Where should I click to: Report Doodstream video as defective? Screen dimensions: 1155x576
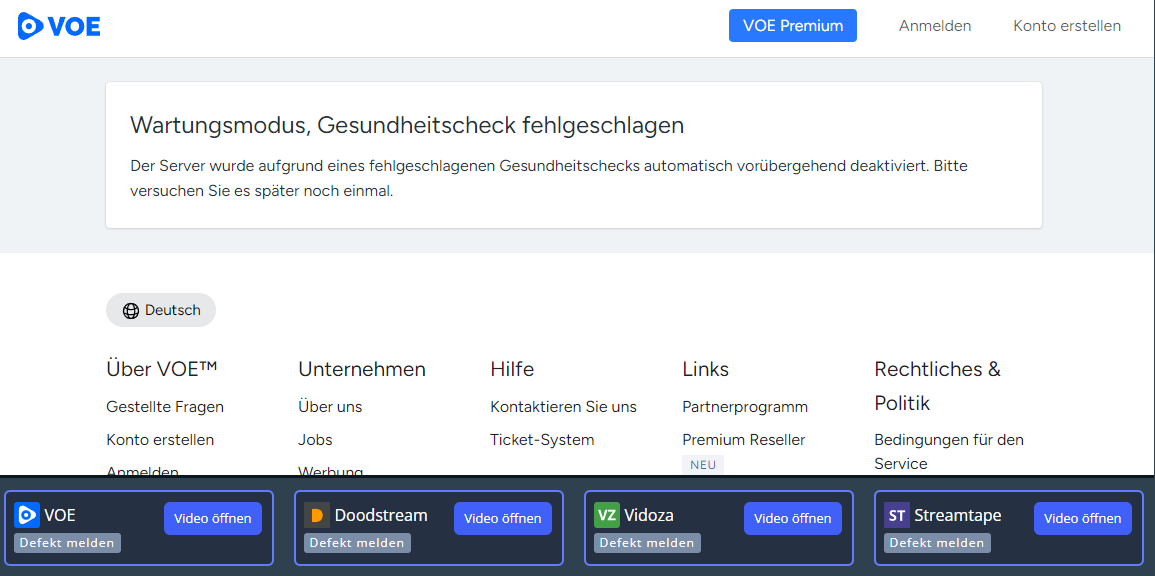pyautogui.click(x=357, y=543)
